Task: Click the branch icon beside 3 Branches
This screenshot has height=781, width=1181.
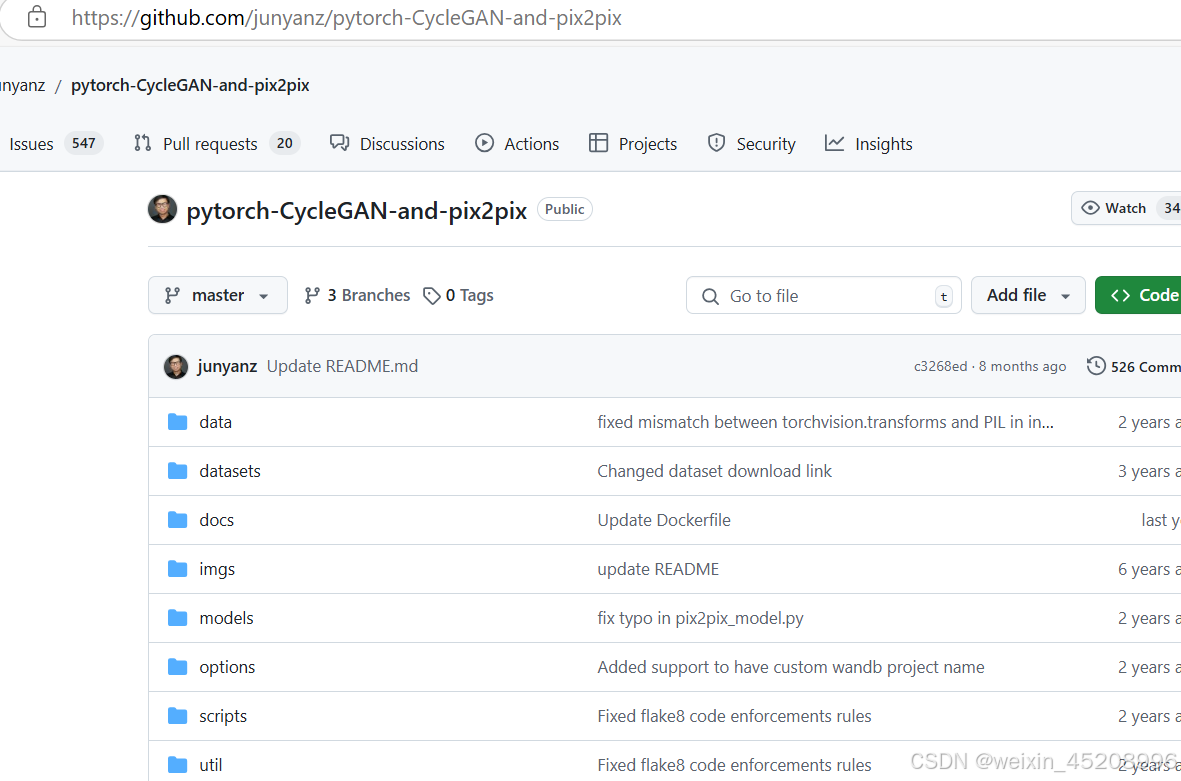Action: point(312,296)
